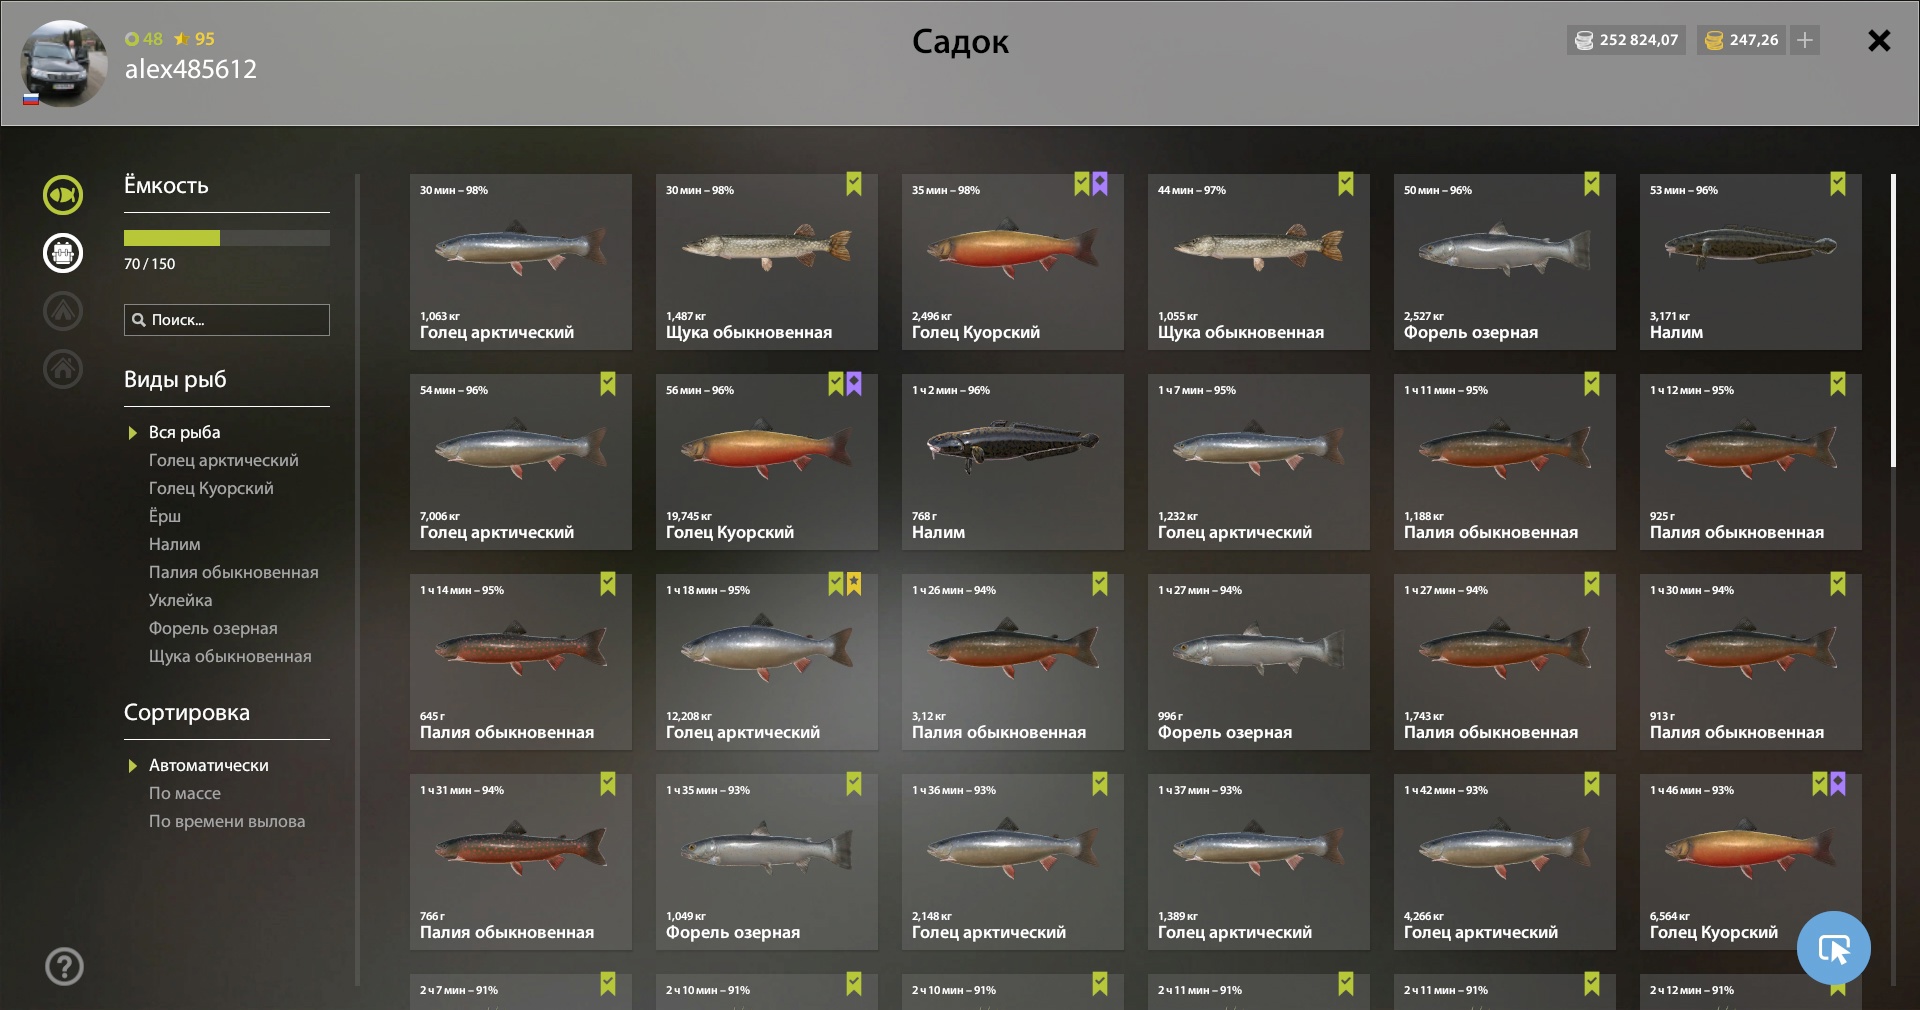Open the fish keepnet icon in sidebar
Image resolution: width=1920 pixels, height=1010 pixels.
pyautogui.click(x=63, y=195)
